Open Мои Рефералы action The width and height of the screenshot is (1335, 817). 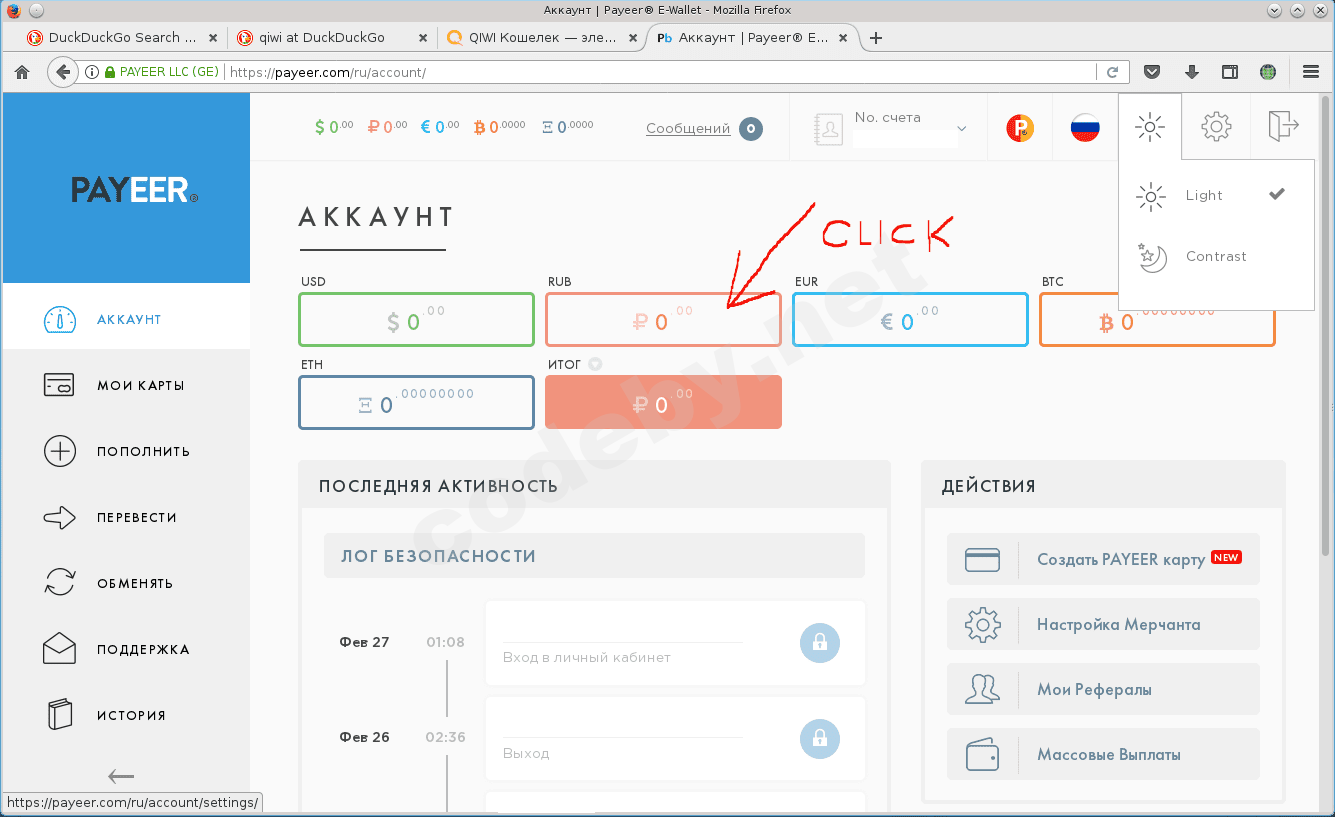click(1103, 689)
